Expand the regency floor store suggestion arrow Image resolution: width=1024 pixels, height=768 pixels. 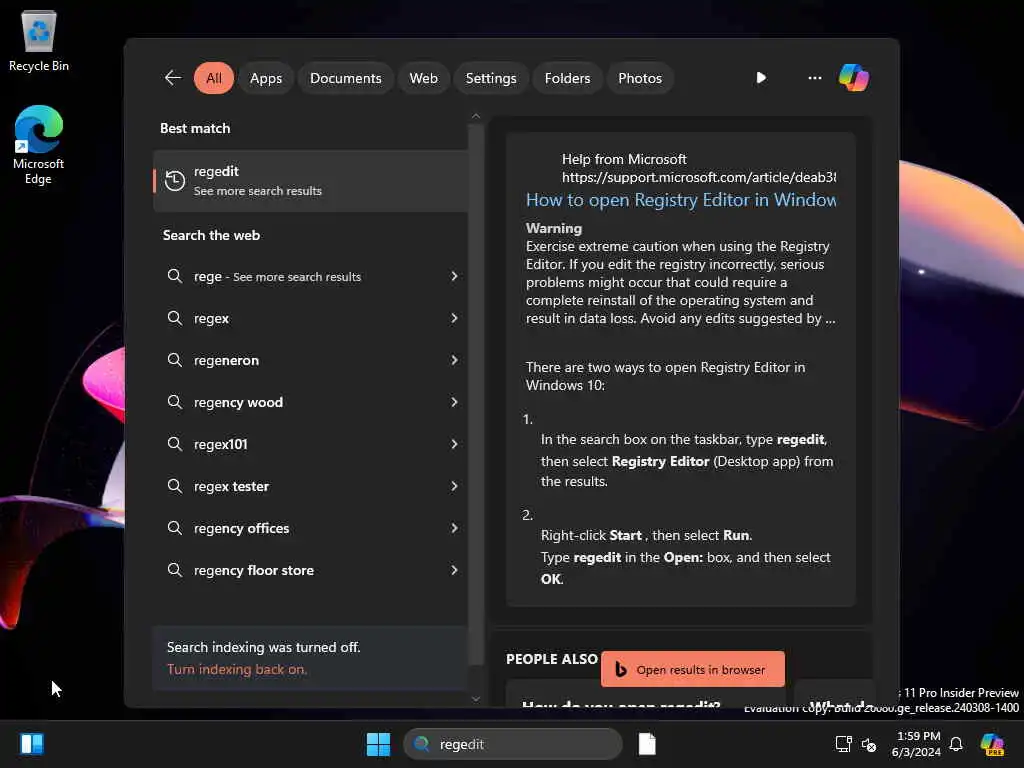454,570
